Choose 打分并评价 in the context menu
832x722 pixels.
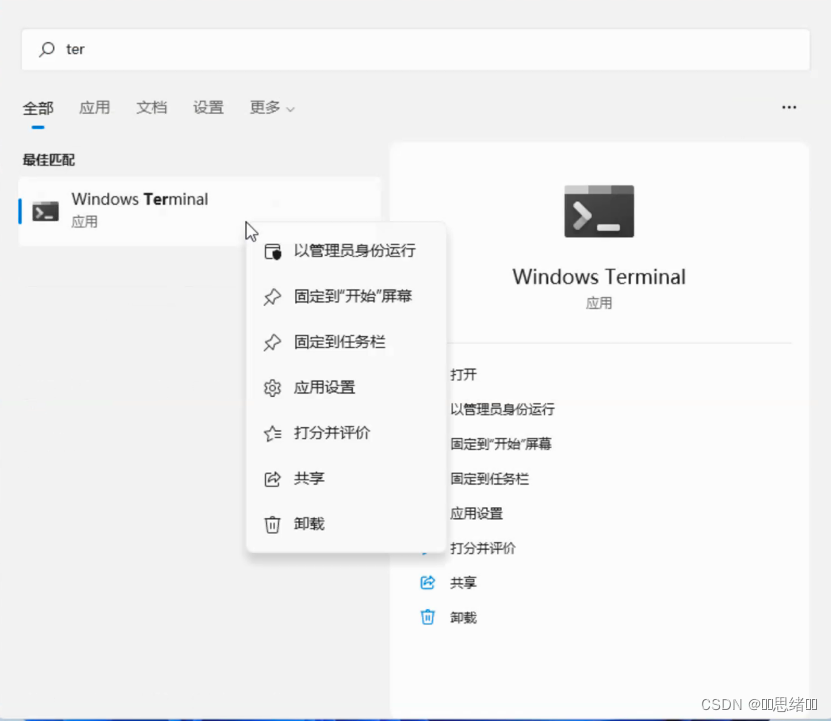click(346, 433)
